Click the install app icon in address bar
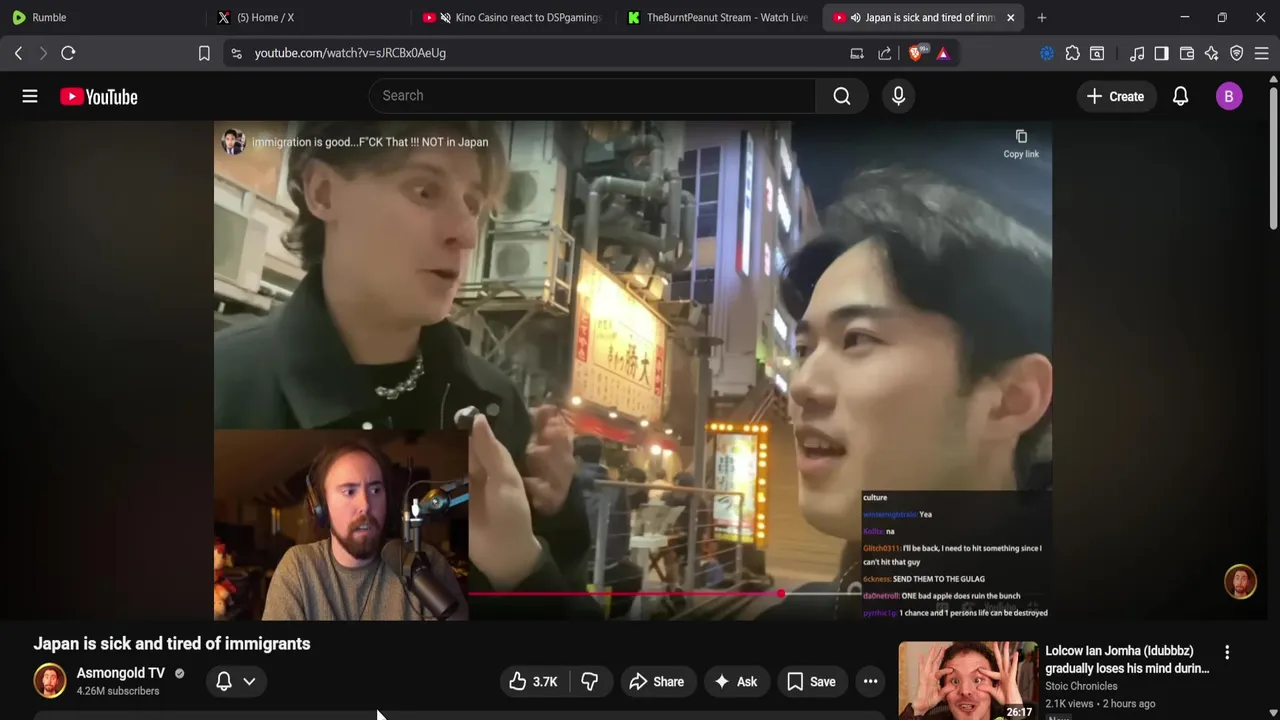 coord(857,53)
